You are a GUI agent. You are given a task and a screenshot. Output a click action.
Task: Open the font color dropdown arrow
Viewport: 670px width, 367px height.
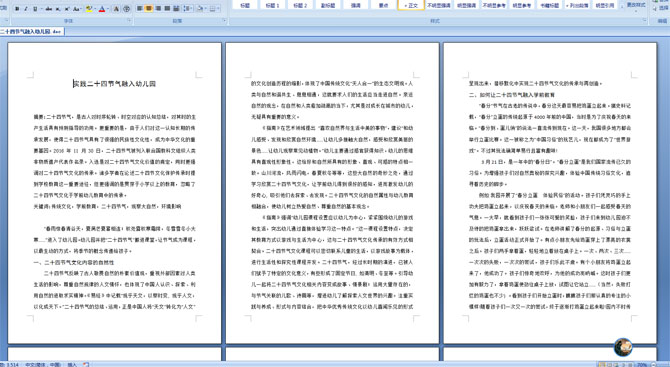click(108, 9)
